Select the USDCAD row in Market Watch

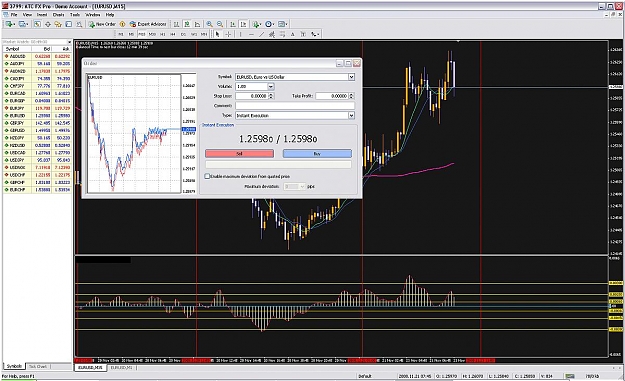[37, 153]
